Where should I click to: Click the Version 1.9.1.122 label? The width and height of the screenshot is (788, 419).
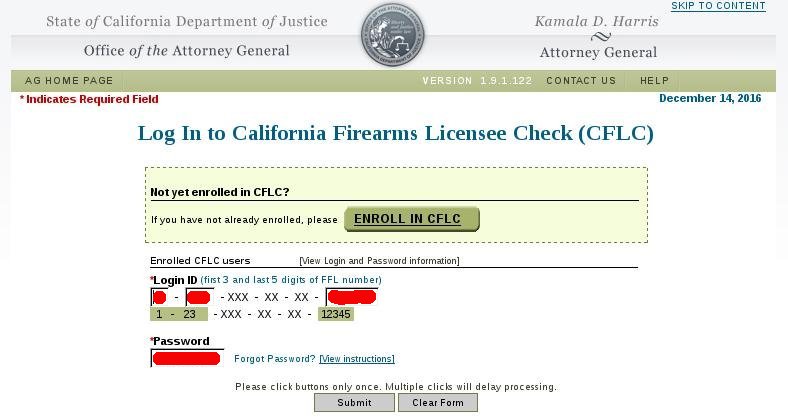[477, 80]
